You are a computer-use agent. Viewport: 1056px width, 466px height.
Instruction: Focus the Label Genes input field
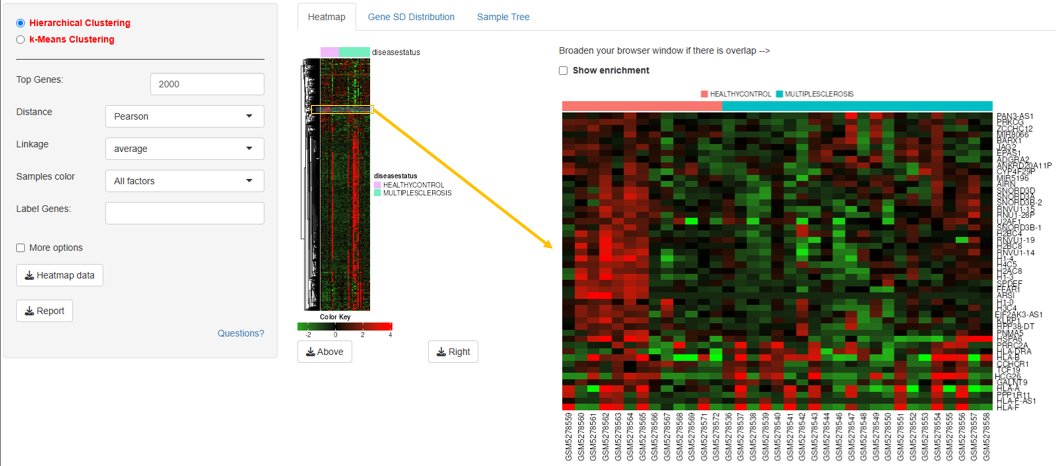pyautogui.click(x=185, y=213)
